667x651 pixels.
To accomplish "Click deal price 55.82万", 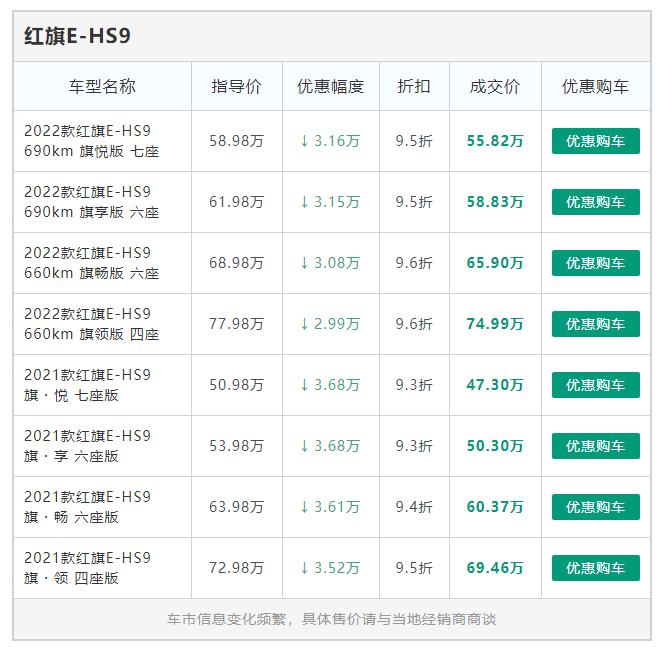I will pyautogui.click(x=495, y=141).
